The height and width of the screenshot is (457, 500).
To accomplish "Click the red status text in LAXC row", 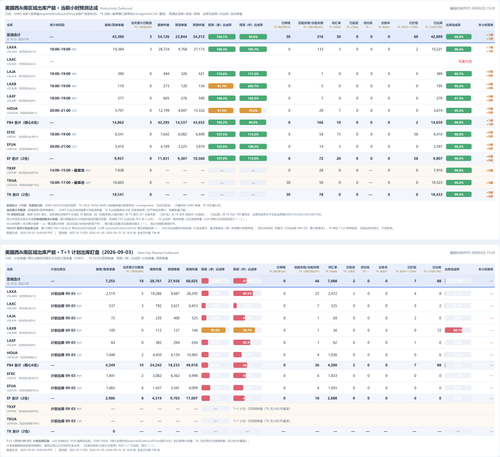I will click(x=465, y=61).
